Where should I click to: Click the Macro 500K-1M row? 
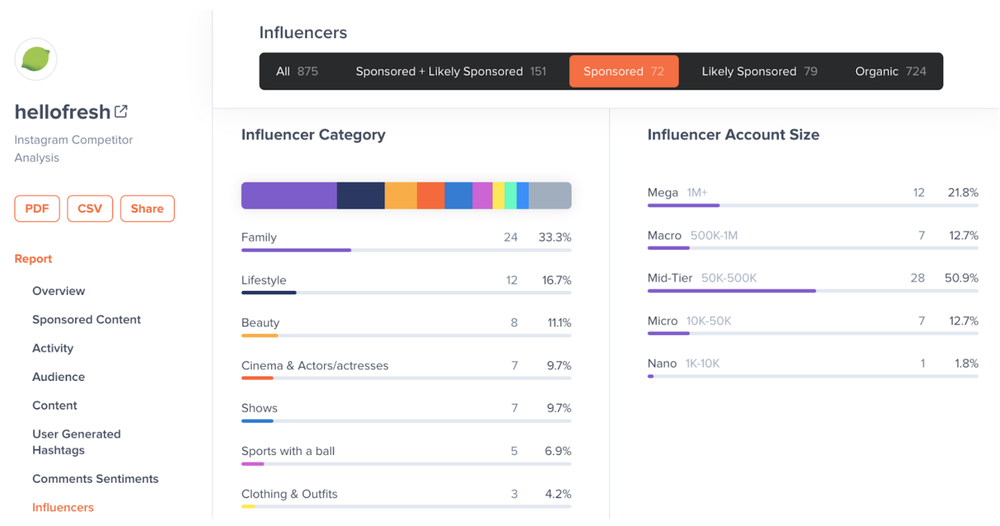coord(812,239)
